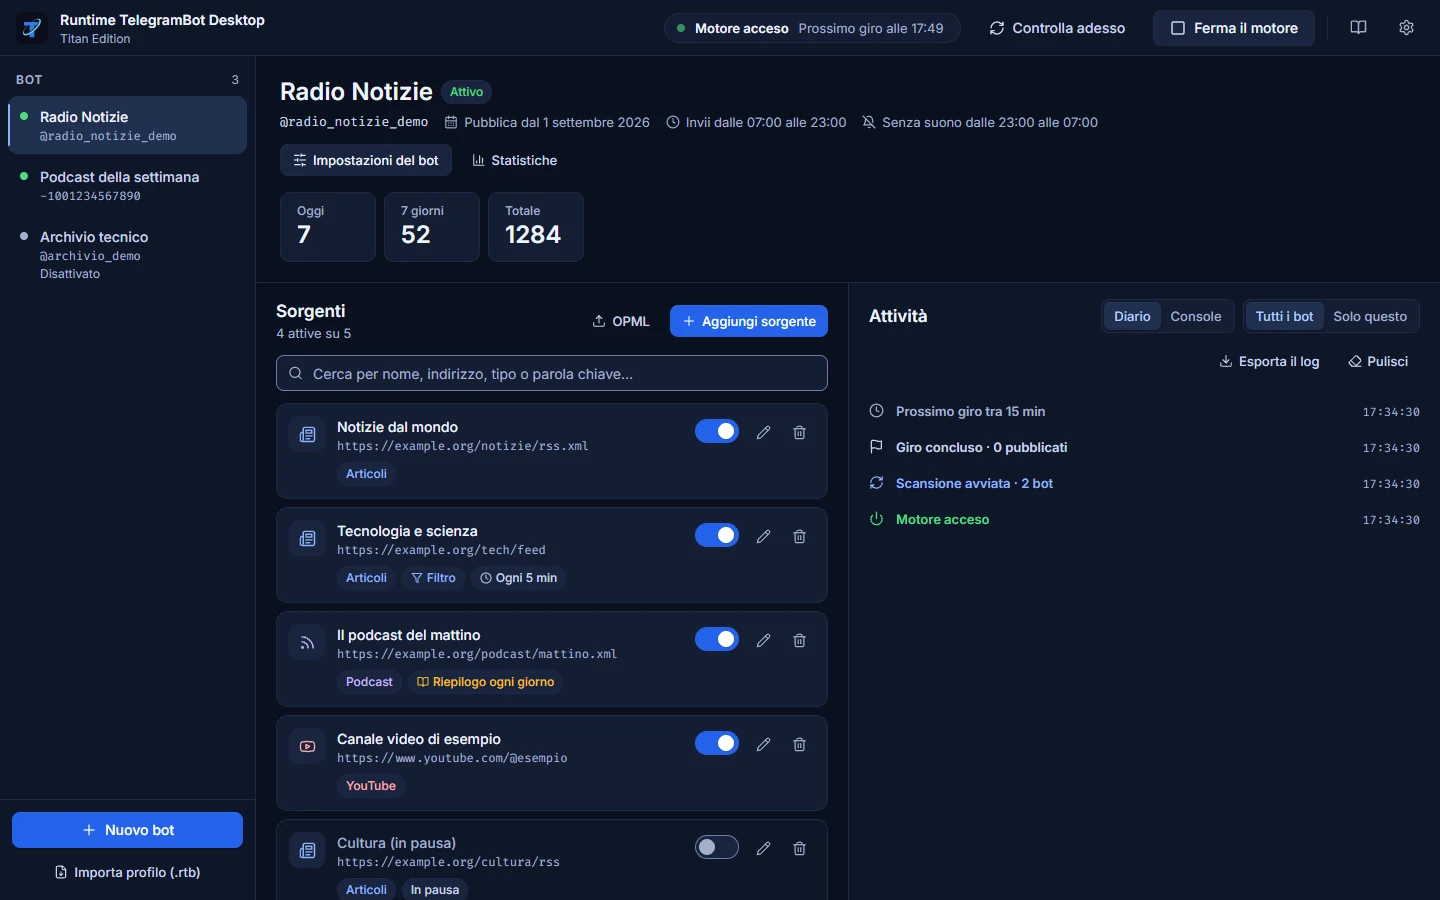Viewport: 1440px width, 900px height.
Task: Open the documentation book icon
Action: click(x=1358, y=28)
